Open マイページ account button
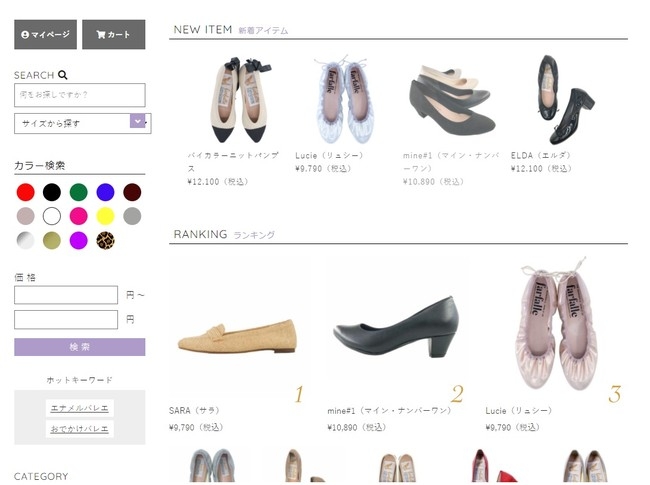The width and height of the screenshot is (650, 485). point(45,35)
